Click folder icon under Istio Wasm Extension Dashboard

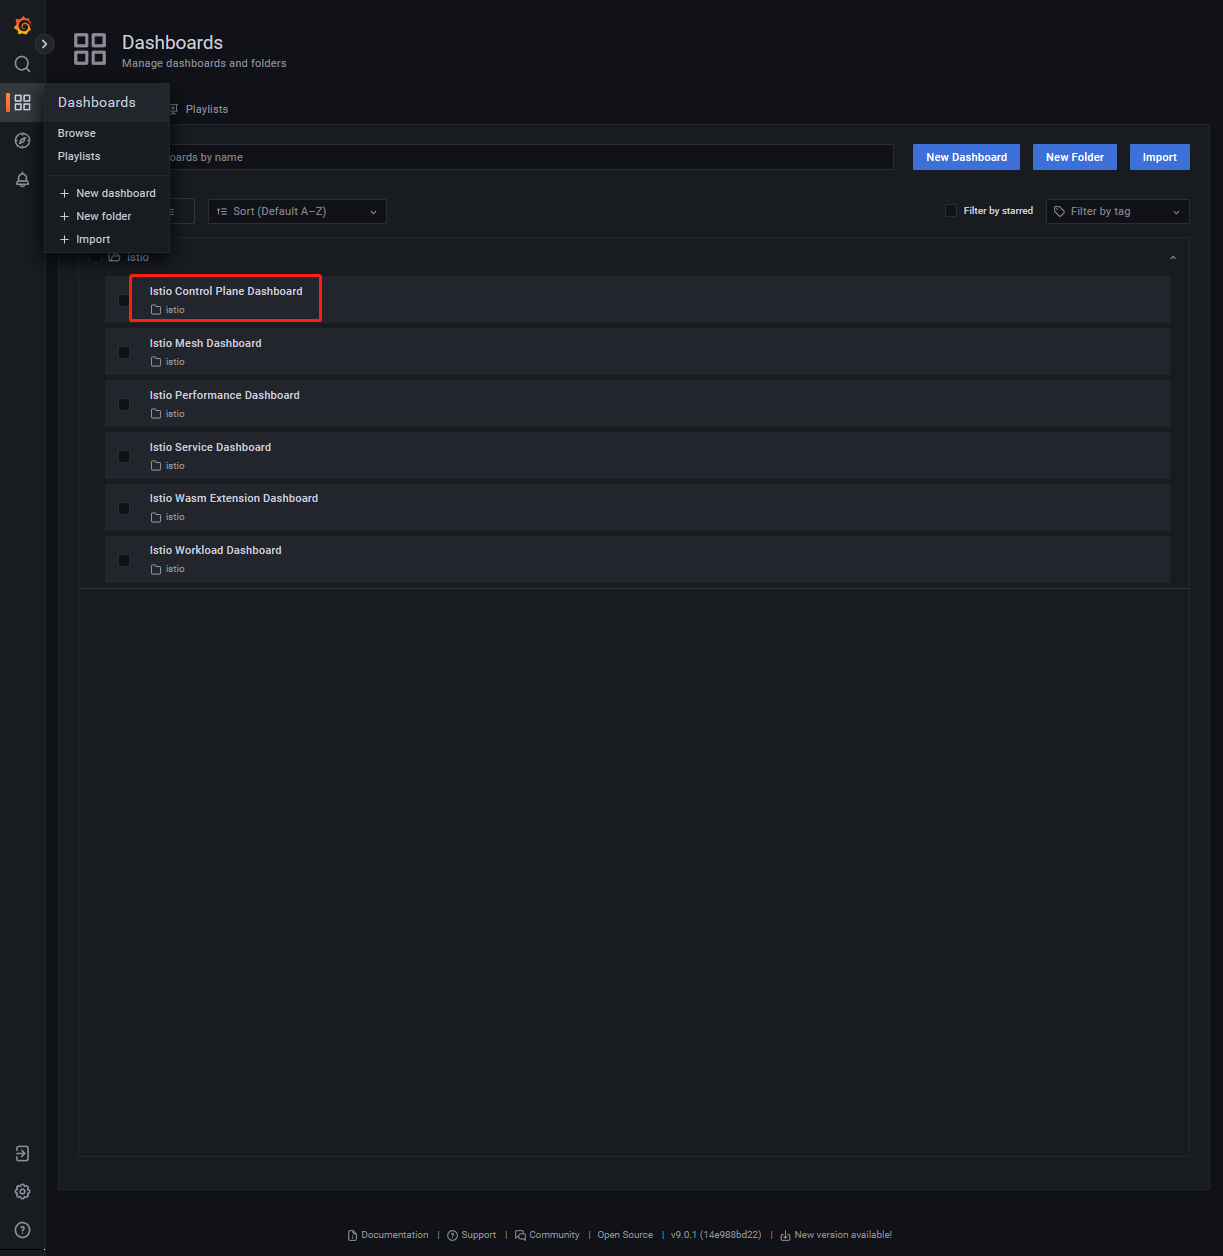pyautogui.click(x=156, y=517)
